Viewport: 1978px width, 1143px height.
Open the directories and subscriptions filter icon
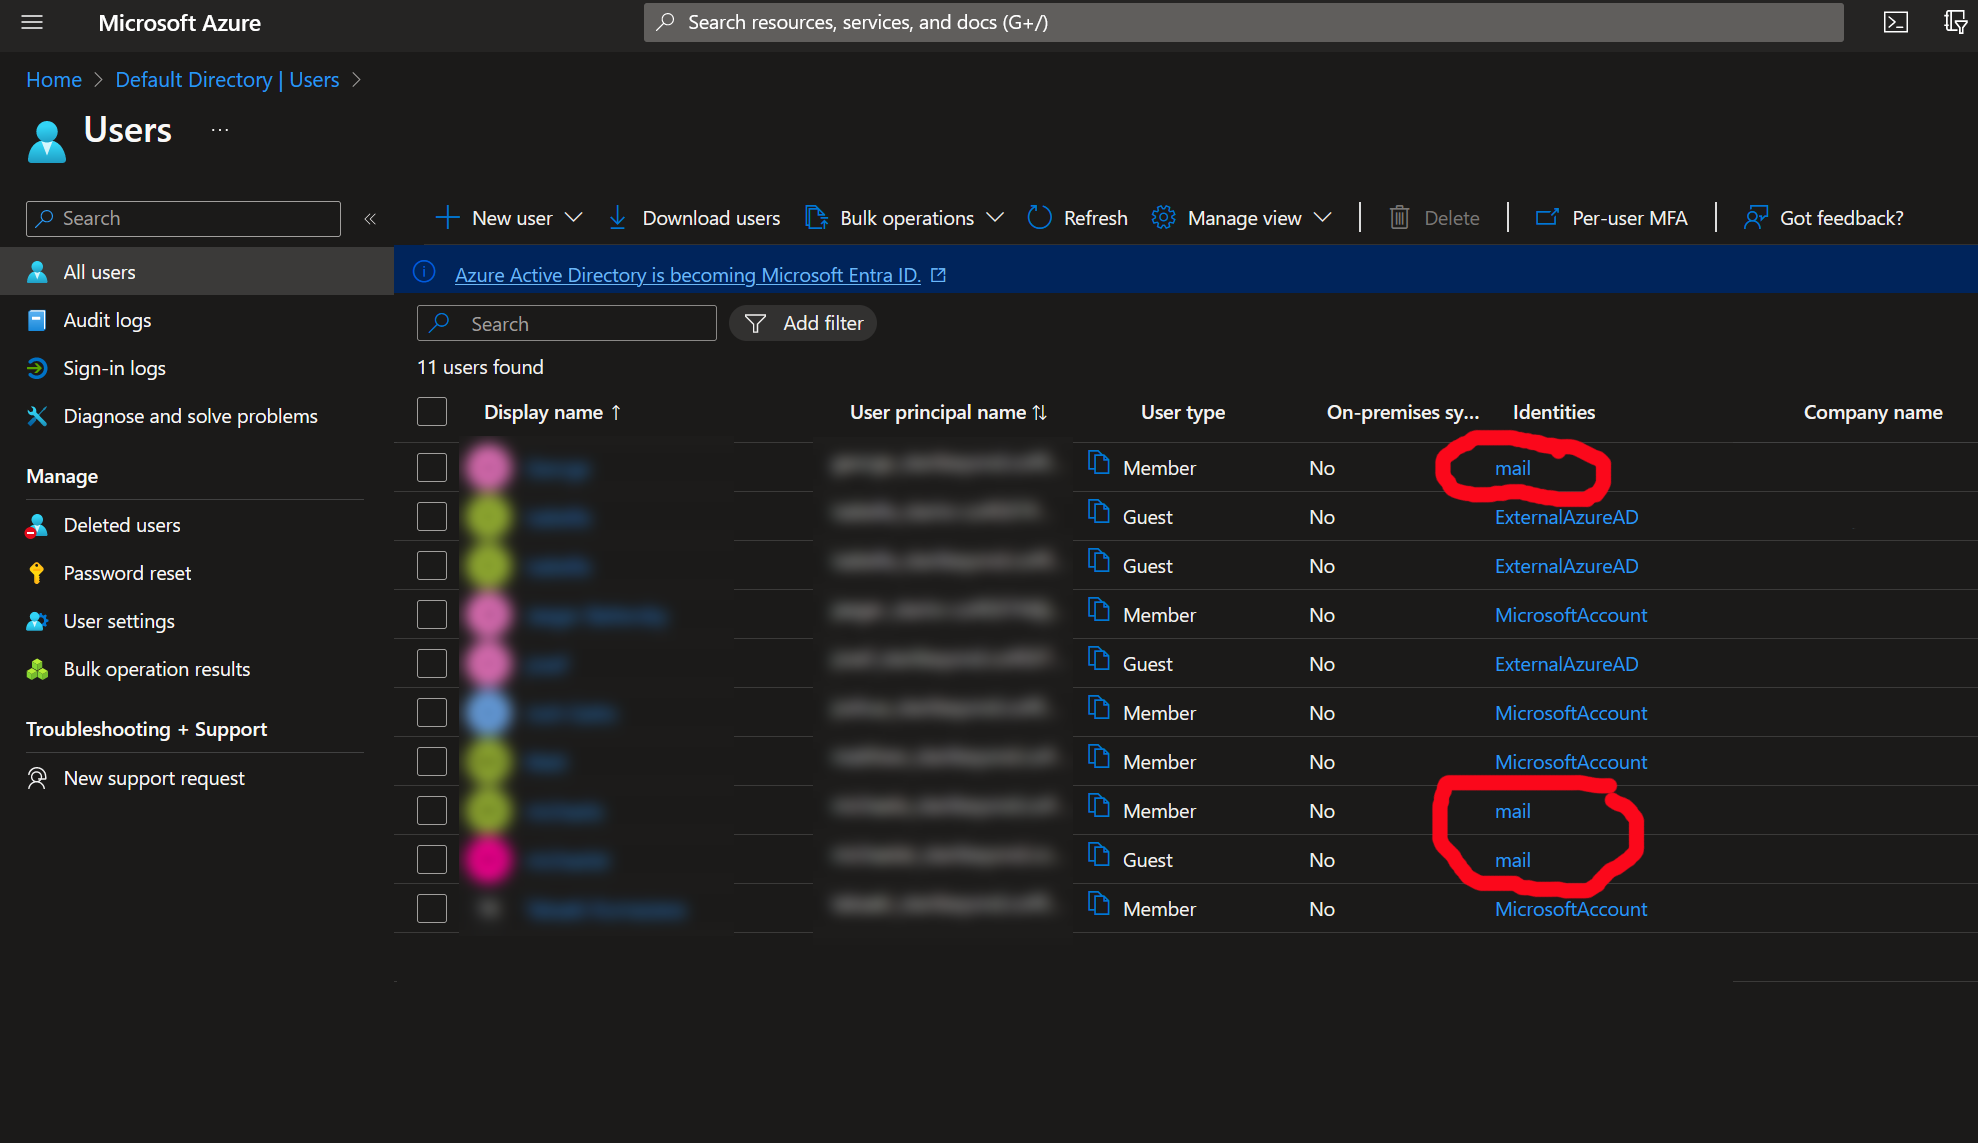1955,22
